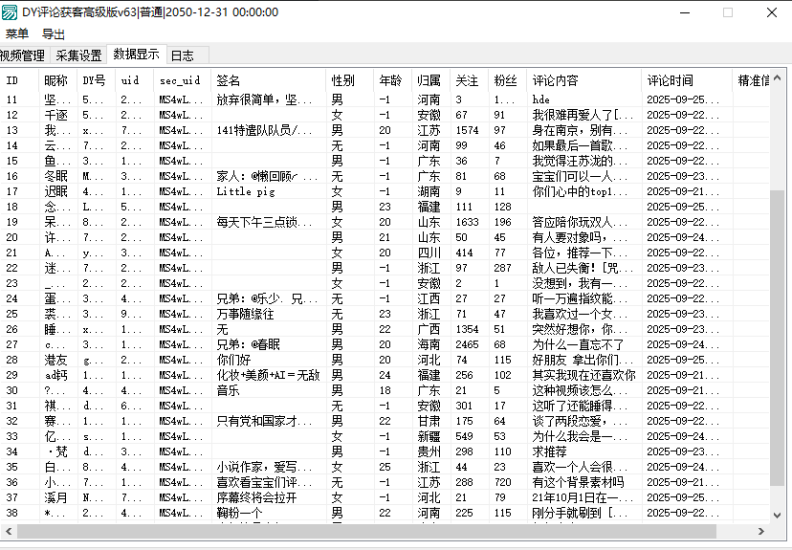Click the vertical scrollbar up arrow
Image resolution: width=792 pixels, height=550 pixels.
(777, 78)
